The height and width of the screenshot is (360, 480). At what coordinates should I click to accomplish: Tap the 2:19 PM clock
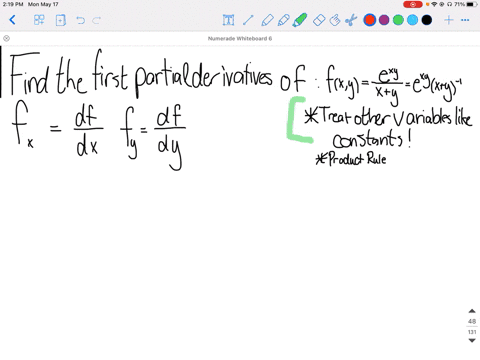pos(13,4)
